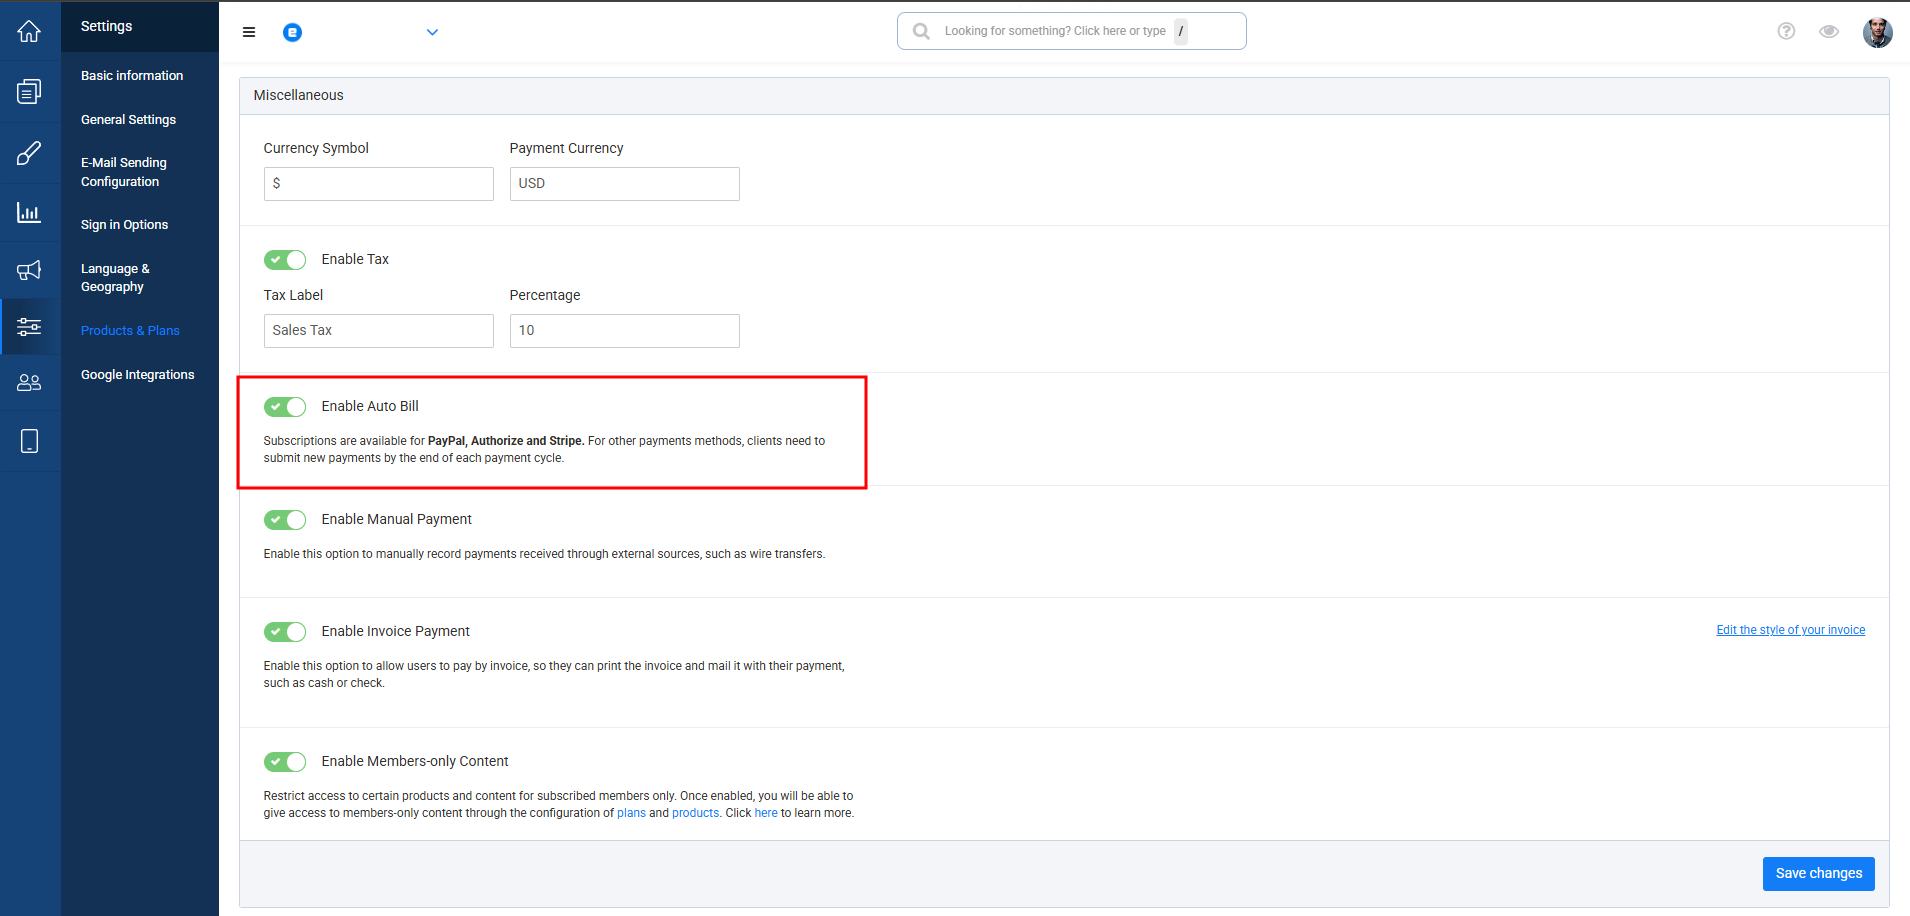The image size is (1910, 916).
Task: Toggle the Enable Manual Payment switch
Action: point(285,520)
